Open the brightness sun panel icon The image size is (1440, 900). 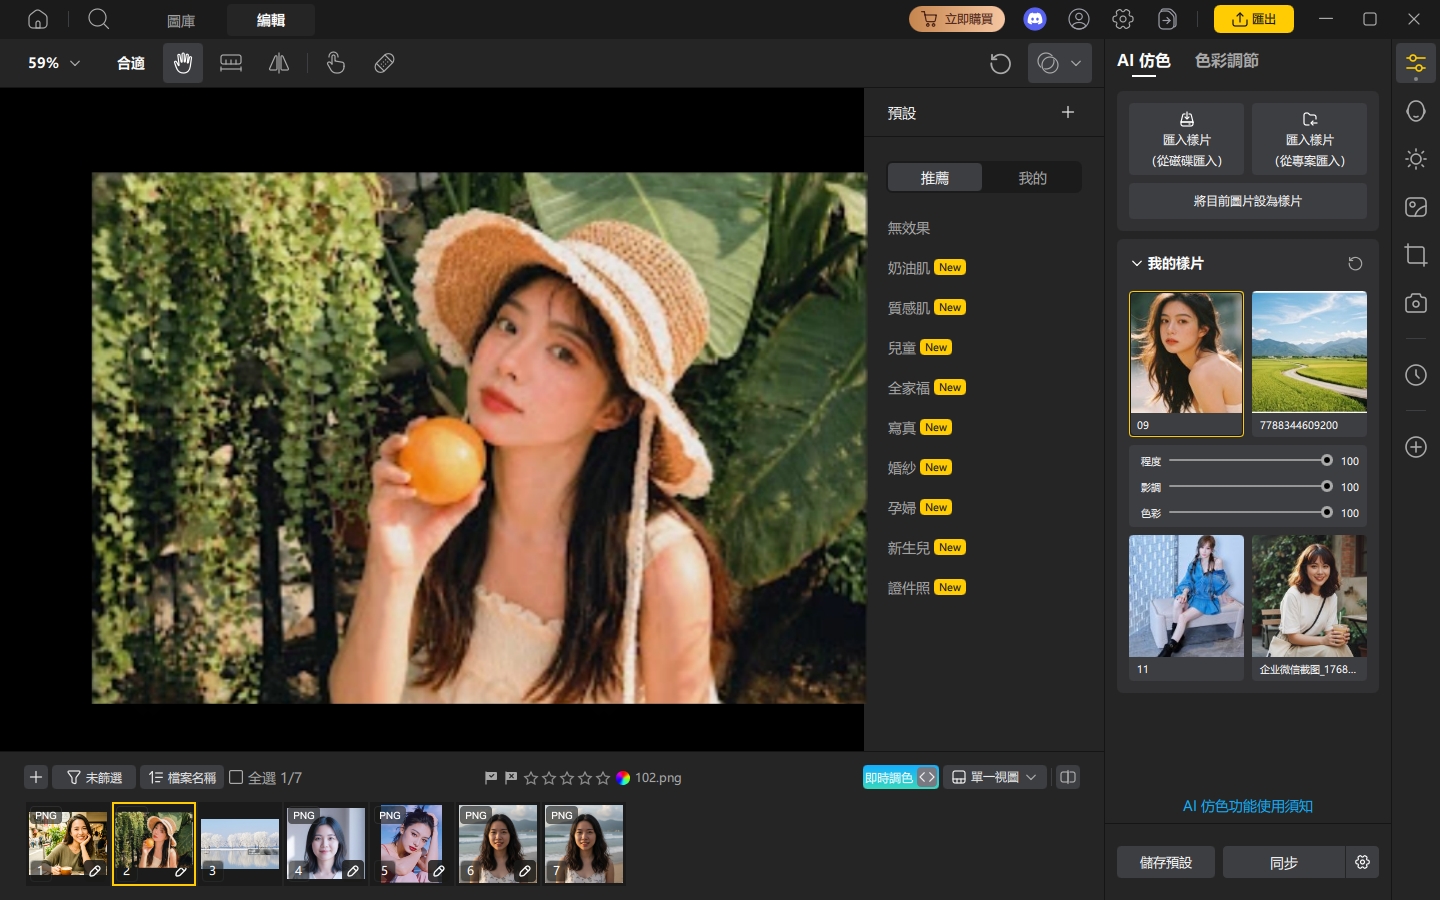point(1416,159)
